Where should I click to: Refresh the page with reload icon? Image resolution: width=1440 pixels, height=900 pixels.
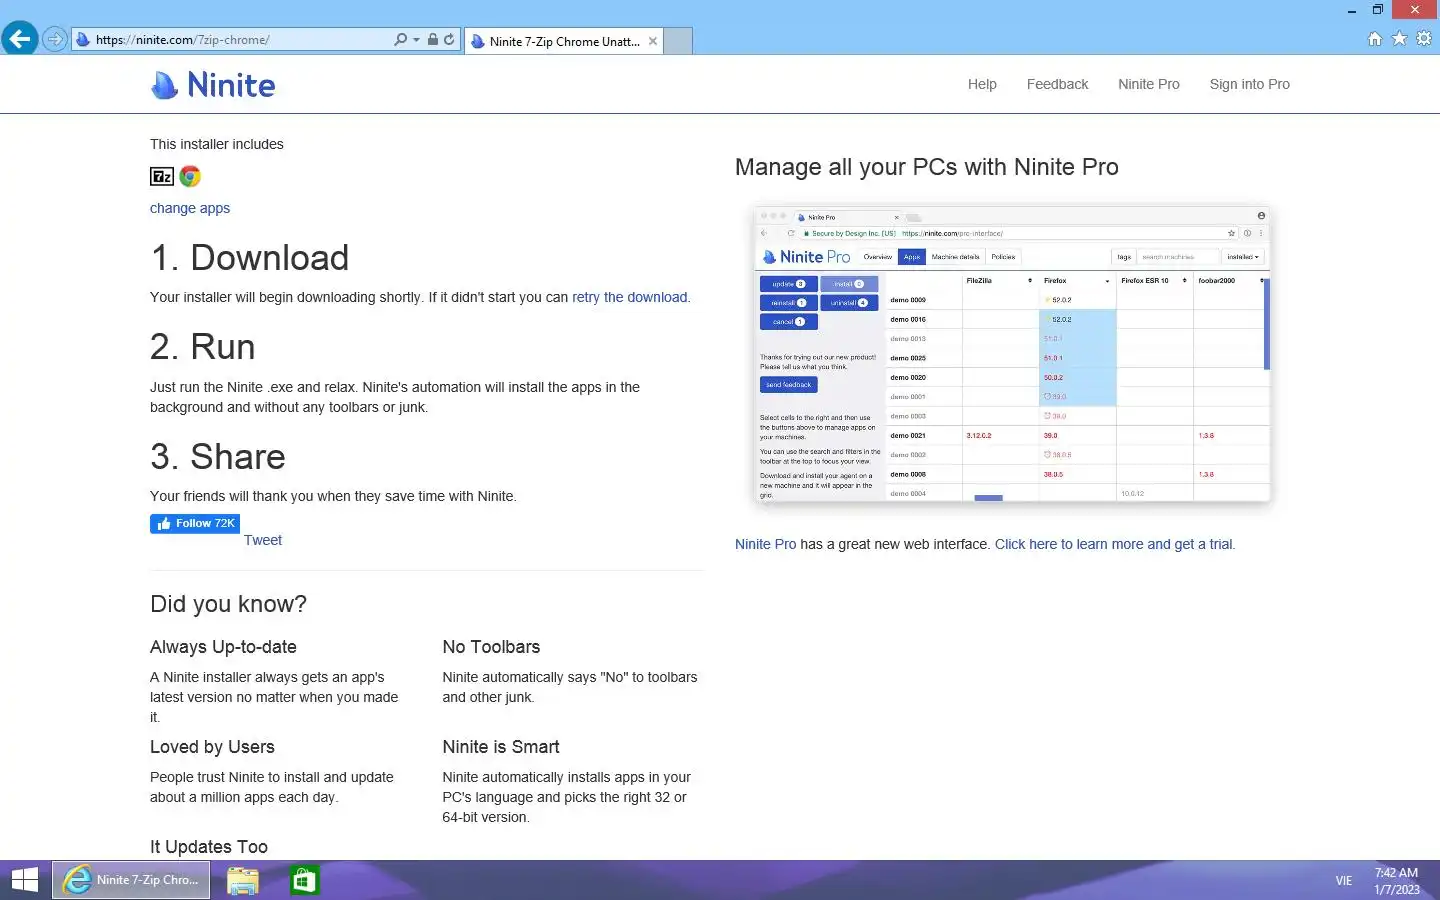[x=449, y=40]
